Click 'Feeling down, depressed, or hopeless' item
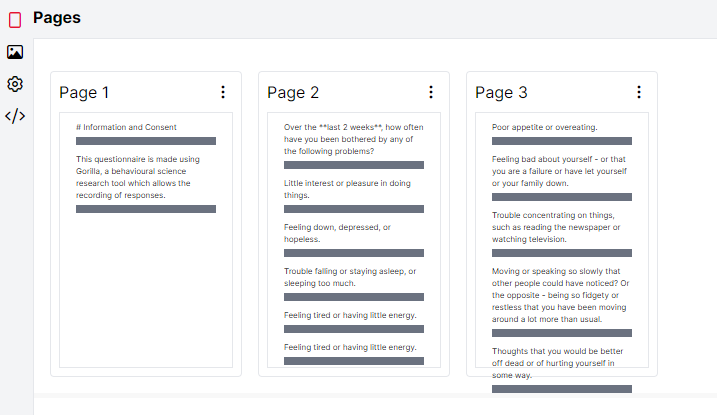The width and height of the screenshot is (717, 415). click(x=337, y=233)
